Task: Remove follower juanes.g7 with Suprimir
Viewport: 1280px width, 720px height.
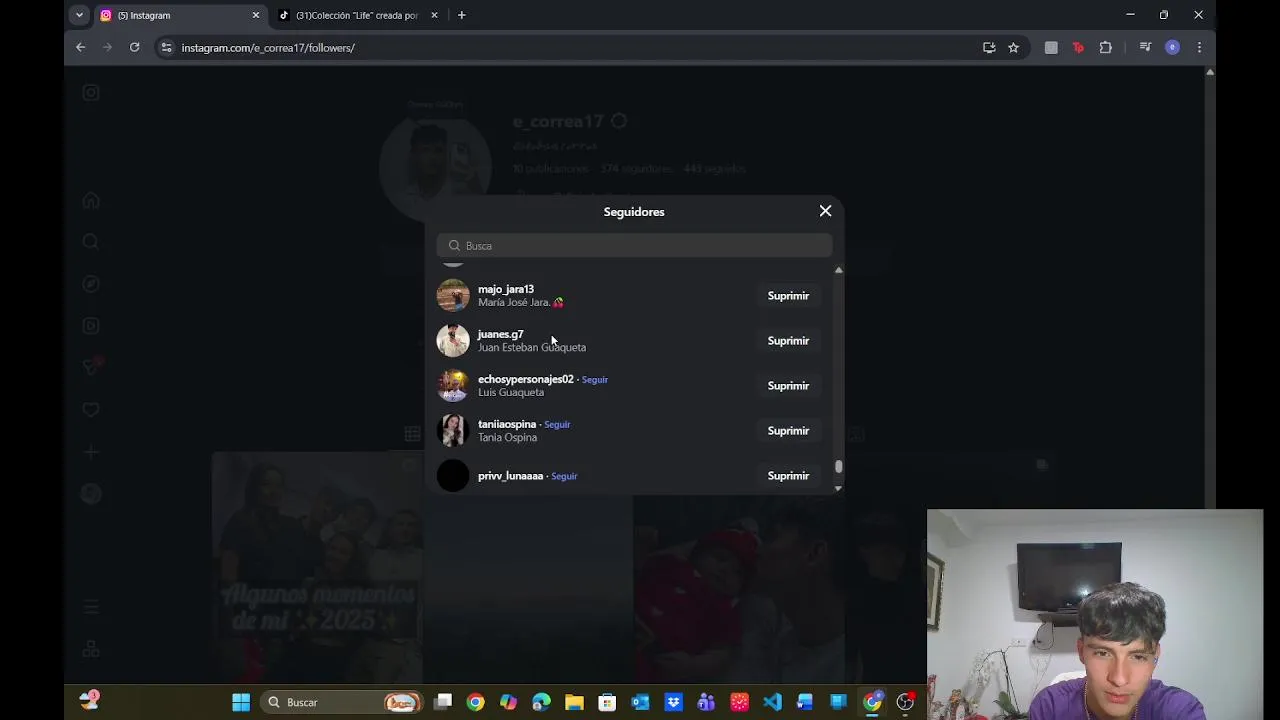Action: [x=788, y=341]
